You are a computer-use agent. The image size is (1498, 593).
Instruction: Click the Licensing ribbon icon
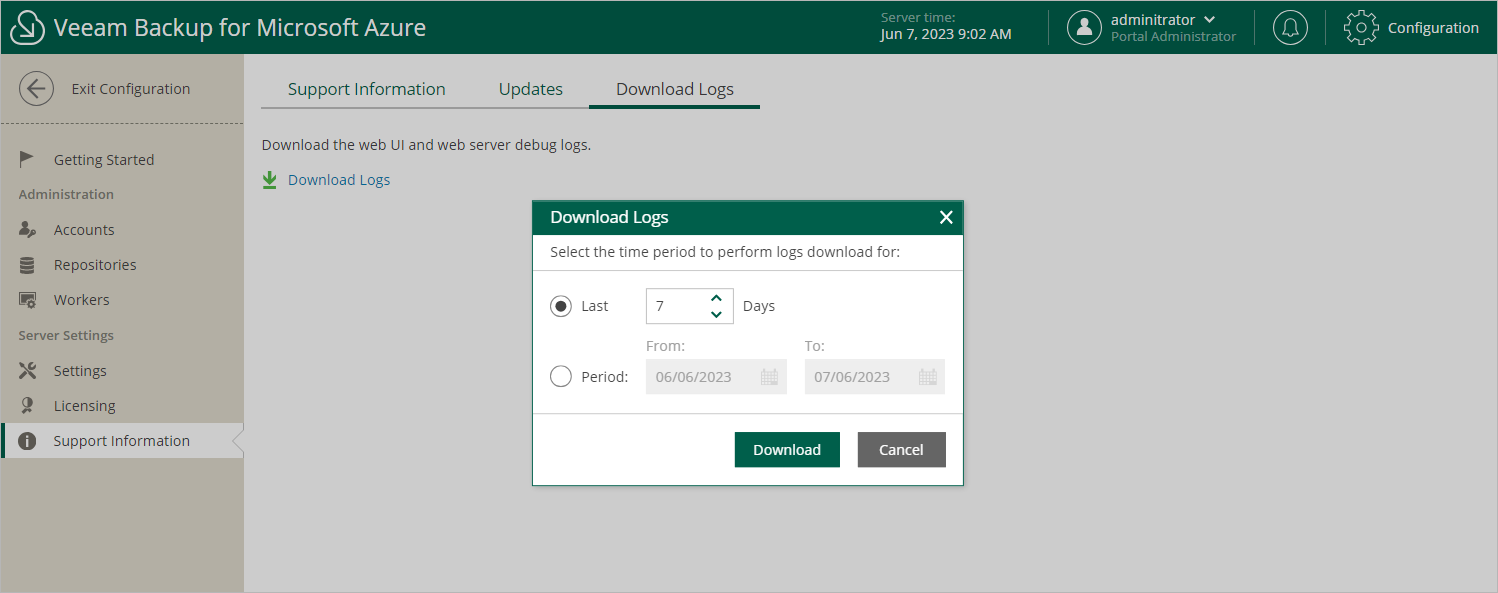click(x=28, y=406)
